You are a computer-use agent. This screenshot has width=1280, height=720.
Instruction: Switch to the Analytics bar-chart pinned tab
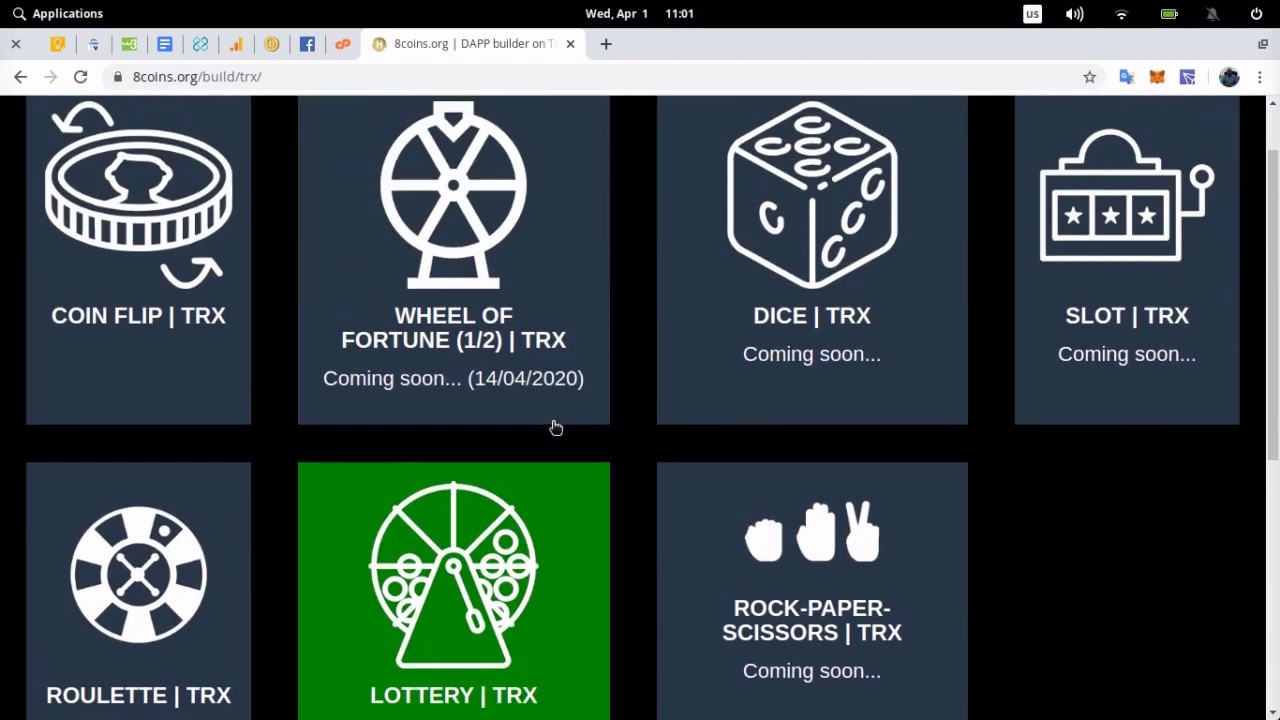(x=236, y=44)
